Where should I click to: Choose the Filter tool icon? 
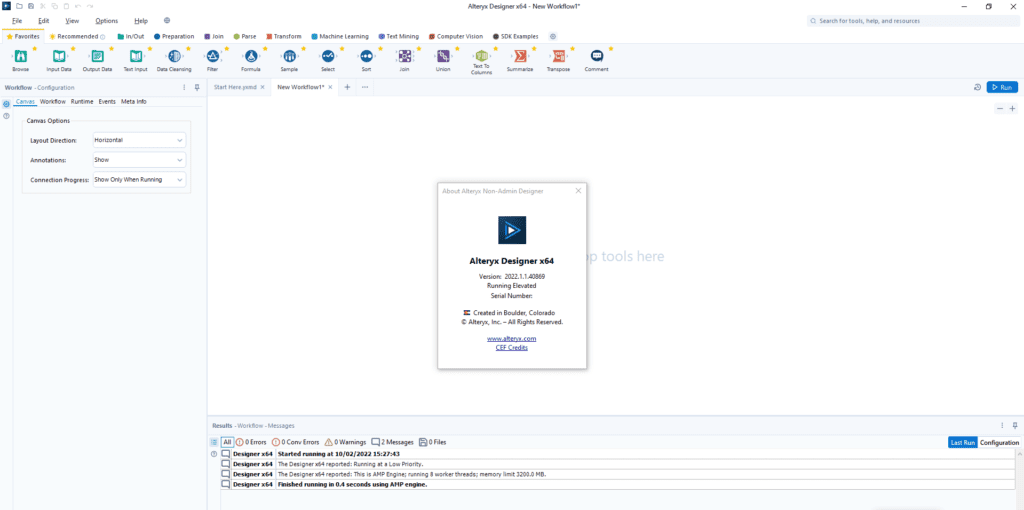(x=212, y=57)
